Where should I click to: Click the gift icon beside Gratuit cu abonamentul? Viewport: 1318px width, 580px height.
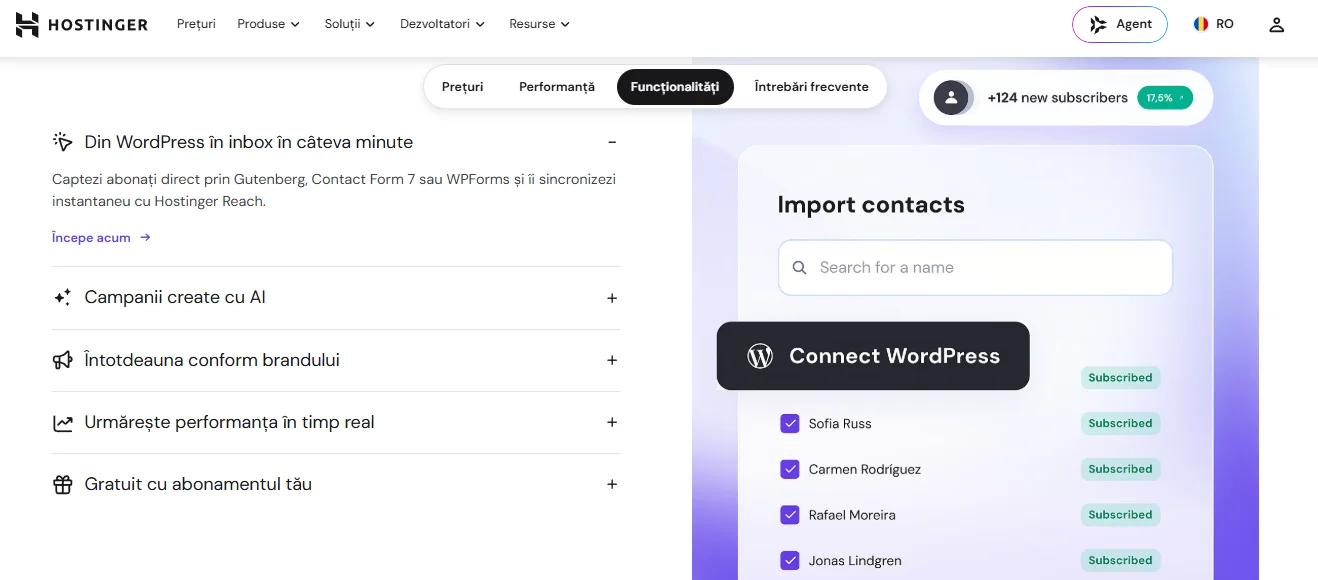tap(62, 484)
